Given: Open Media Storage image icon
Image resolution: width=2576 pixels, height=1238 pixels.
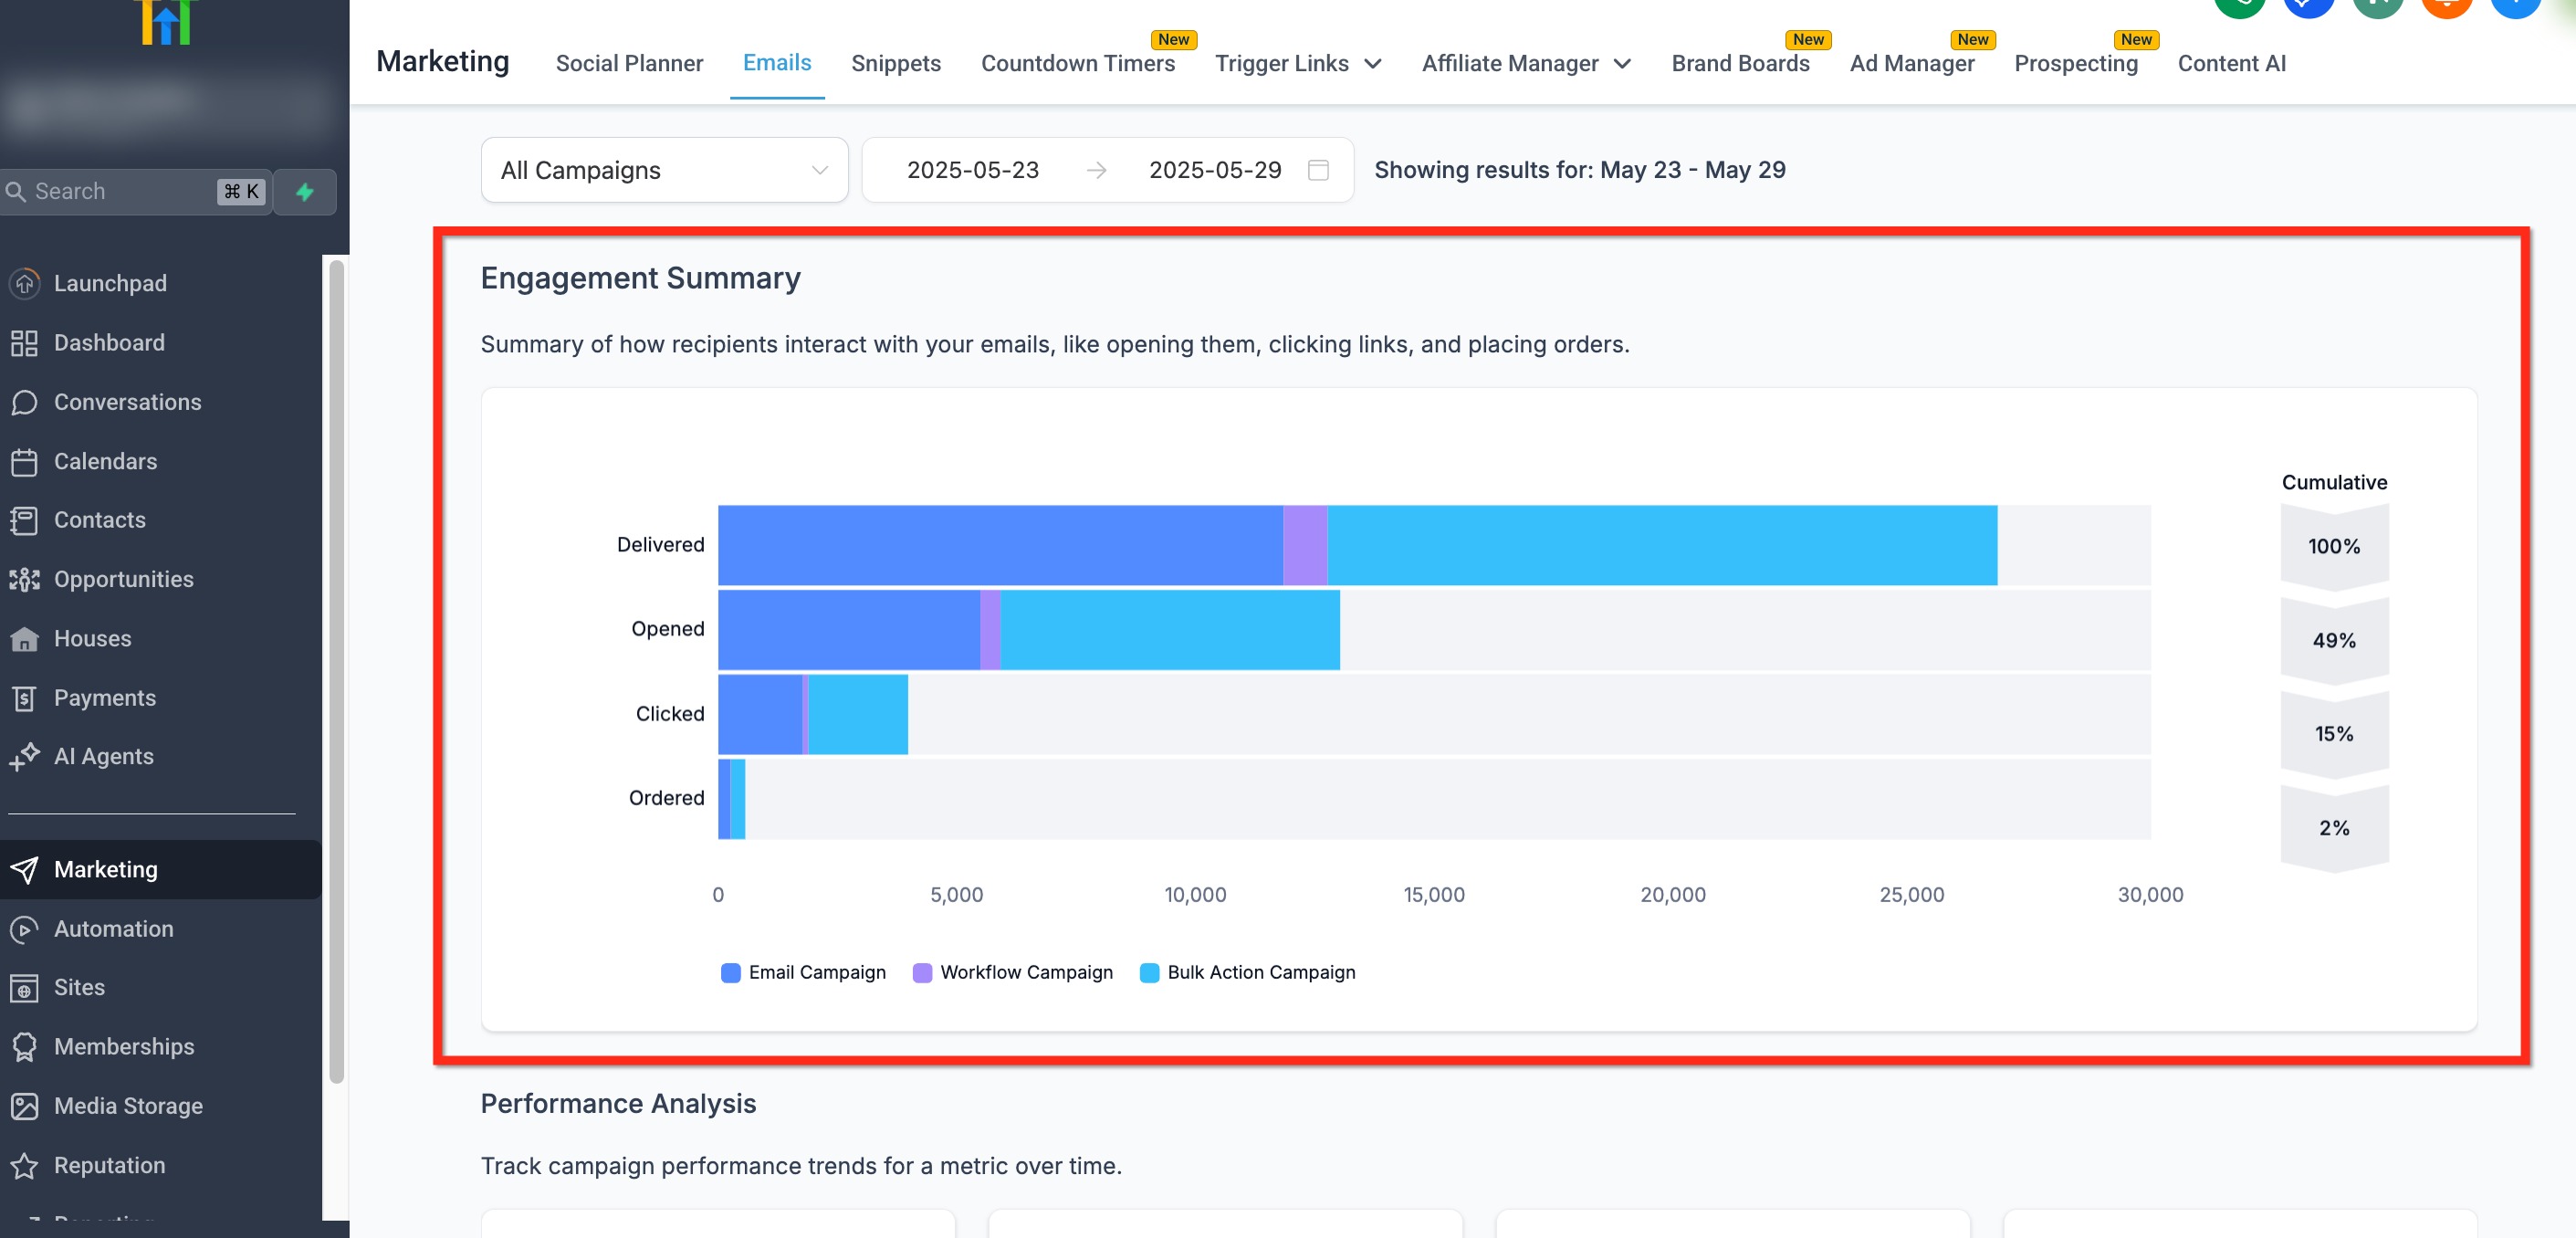Looking at the screenshot, I should [24, 1106].
